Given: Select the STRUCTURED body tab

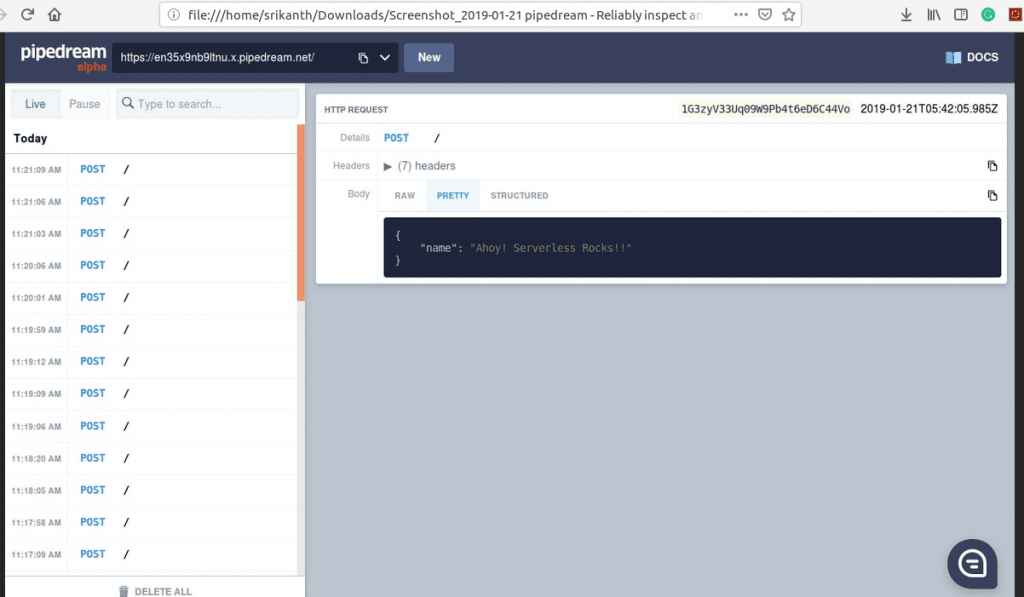Looking at the screenshot, I should click(x=519, y=195).
